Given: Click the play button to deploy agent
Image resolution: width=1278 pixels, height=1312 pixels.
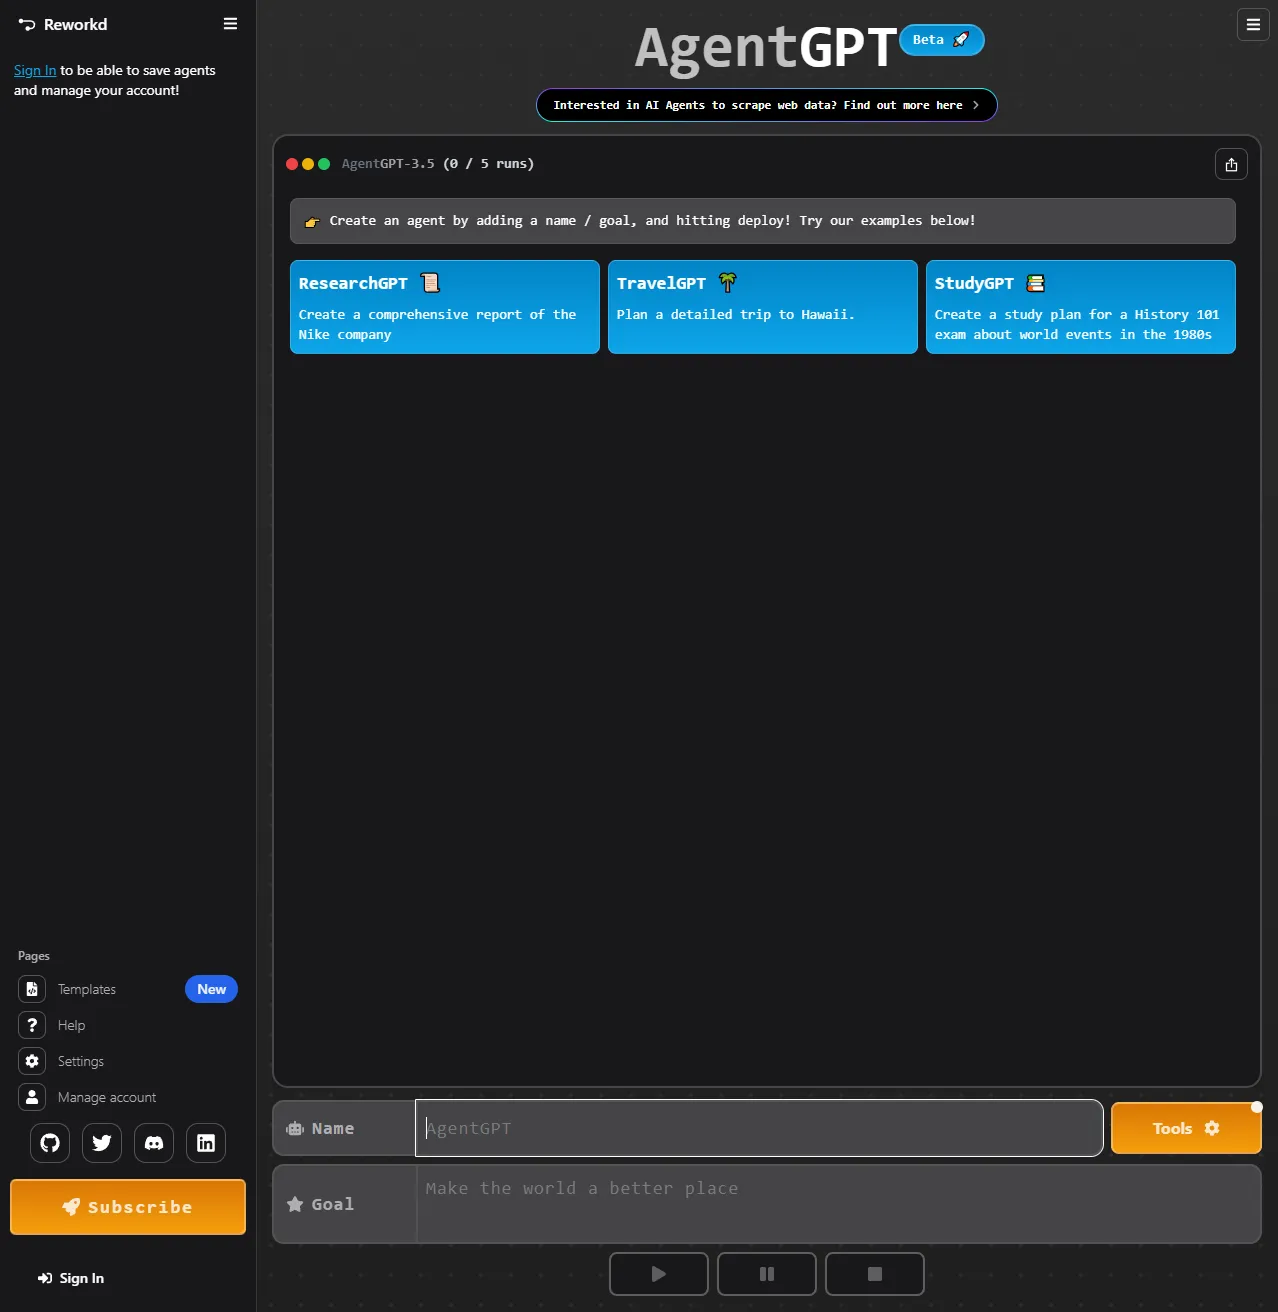Looking at the screenshot, I should coord(659,1274).
